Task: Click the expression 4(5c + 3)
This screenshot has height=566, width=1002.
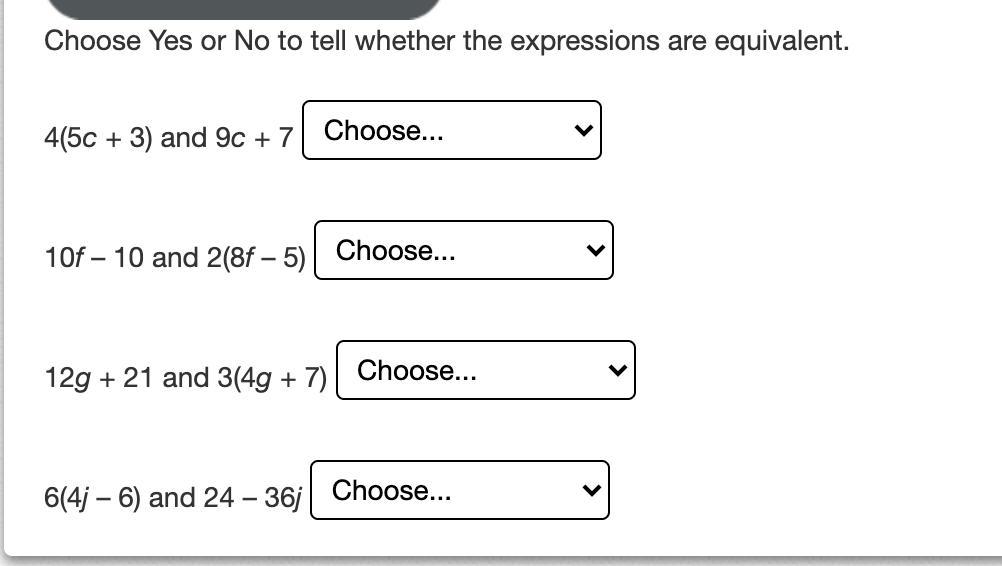Action: (x=98, y=137)
